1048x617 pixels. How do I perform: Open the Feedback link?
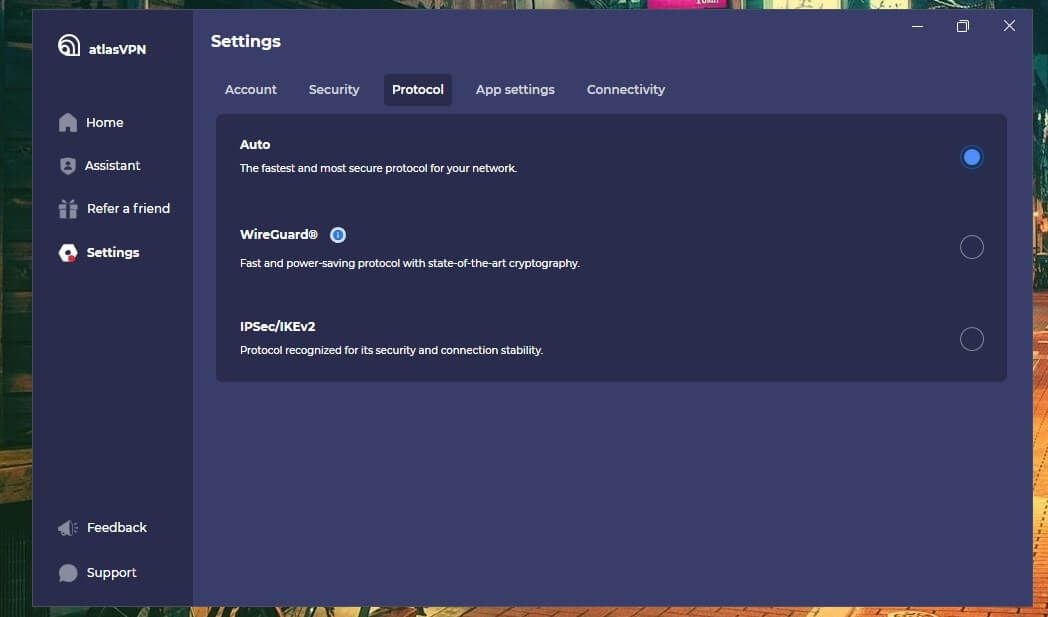pyautogui.click(x=117, y=527)
